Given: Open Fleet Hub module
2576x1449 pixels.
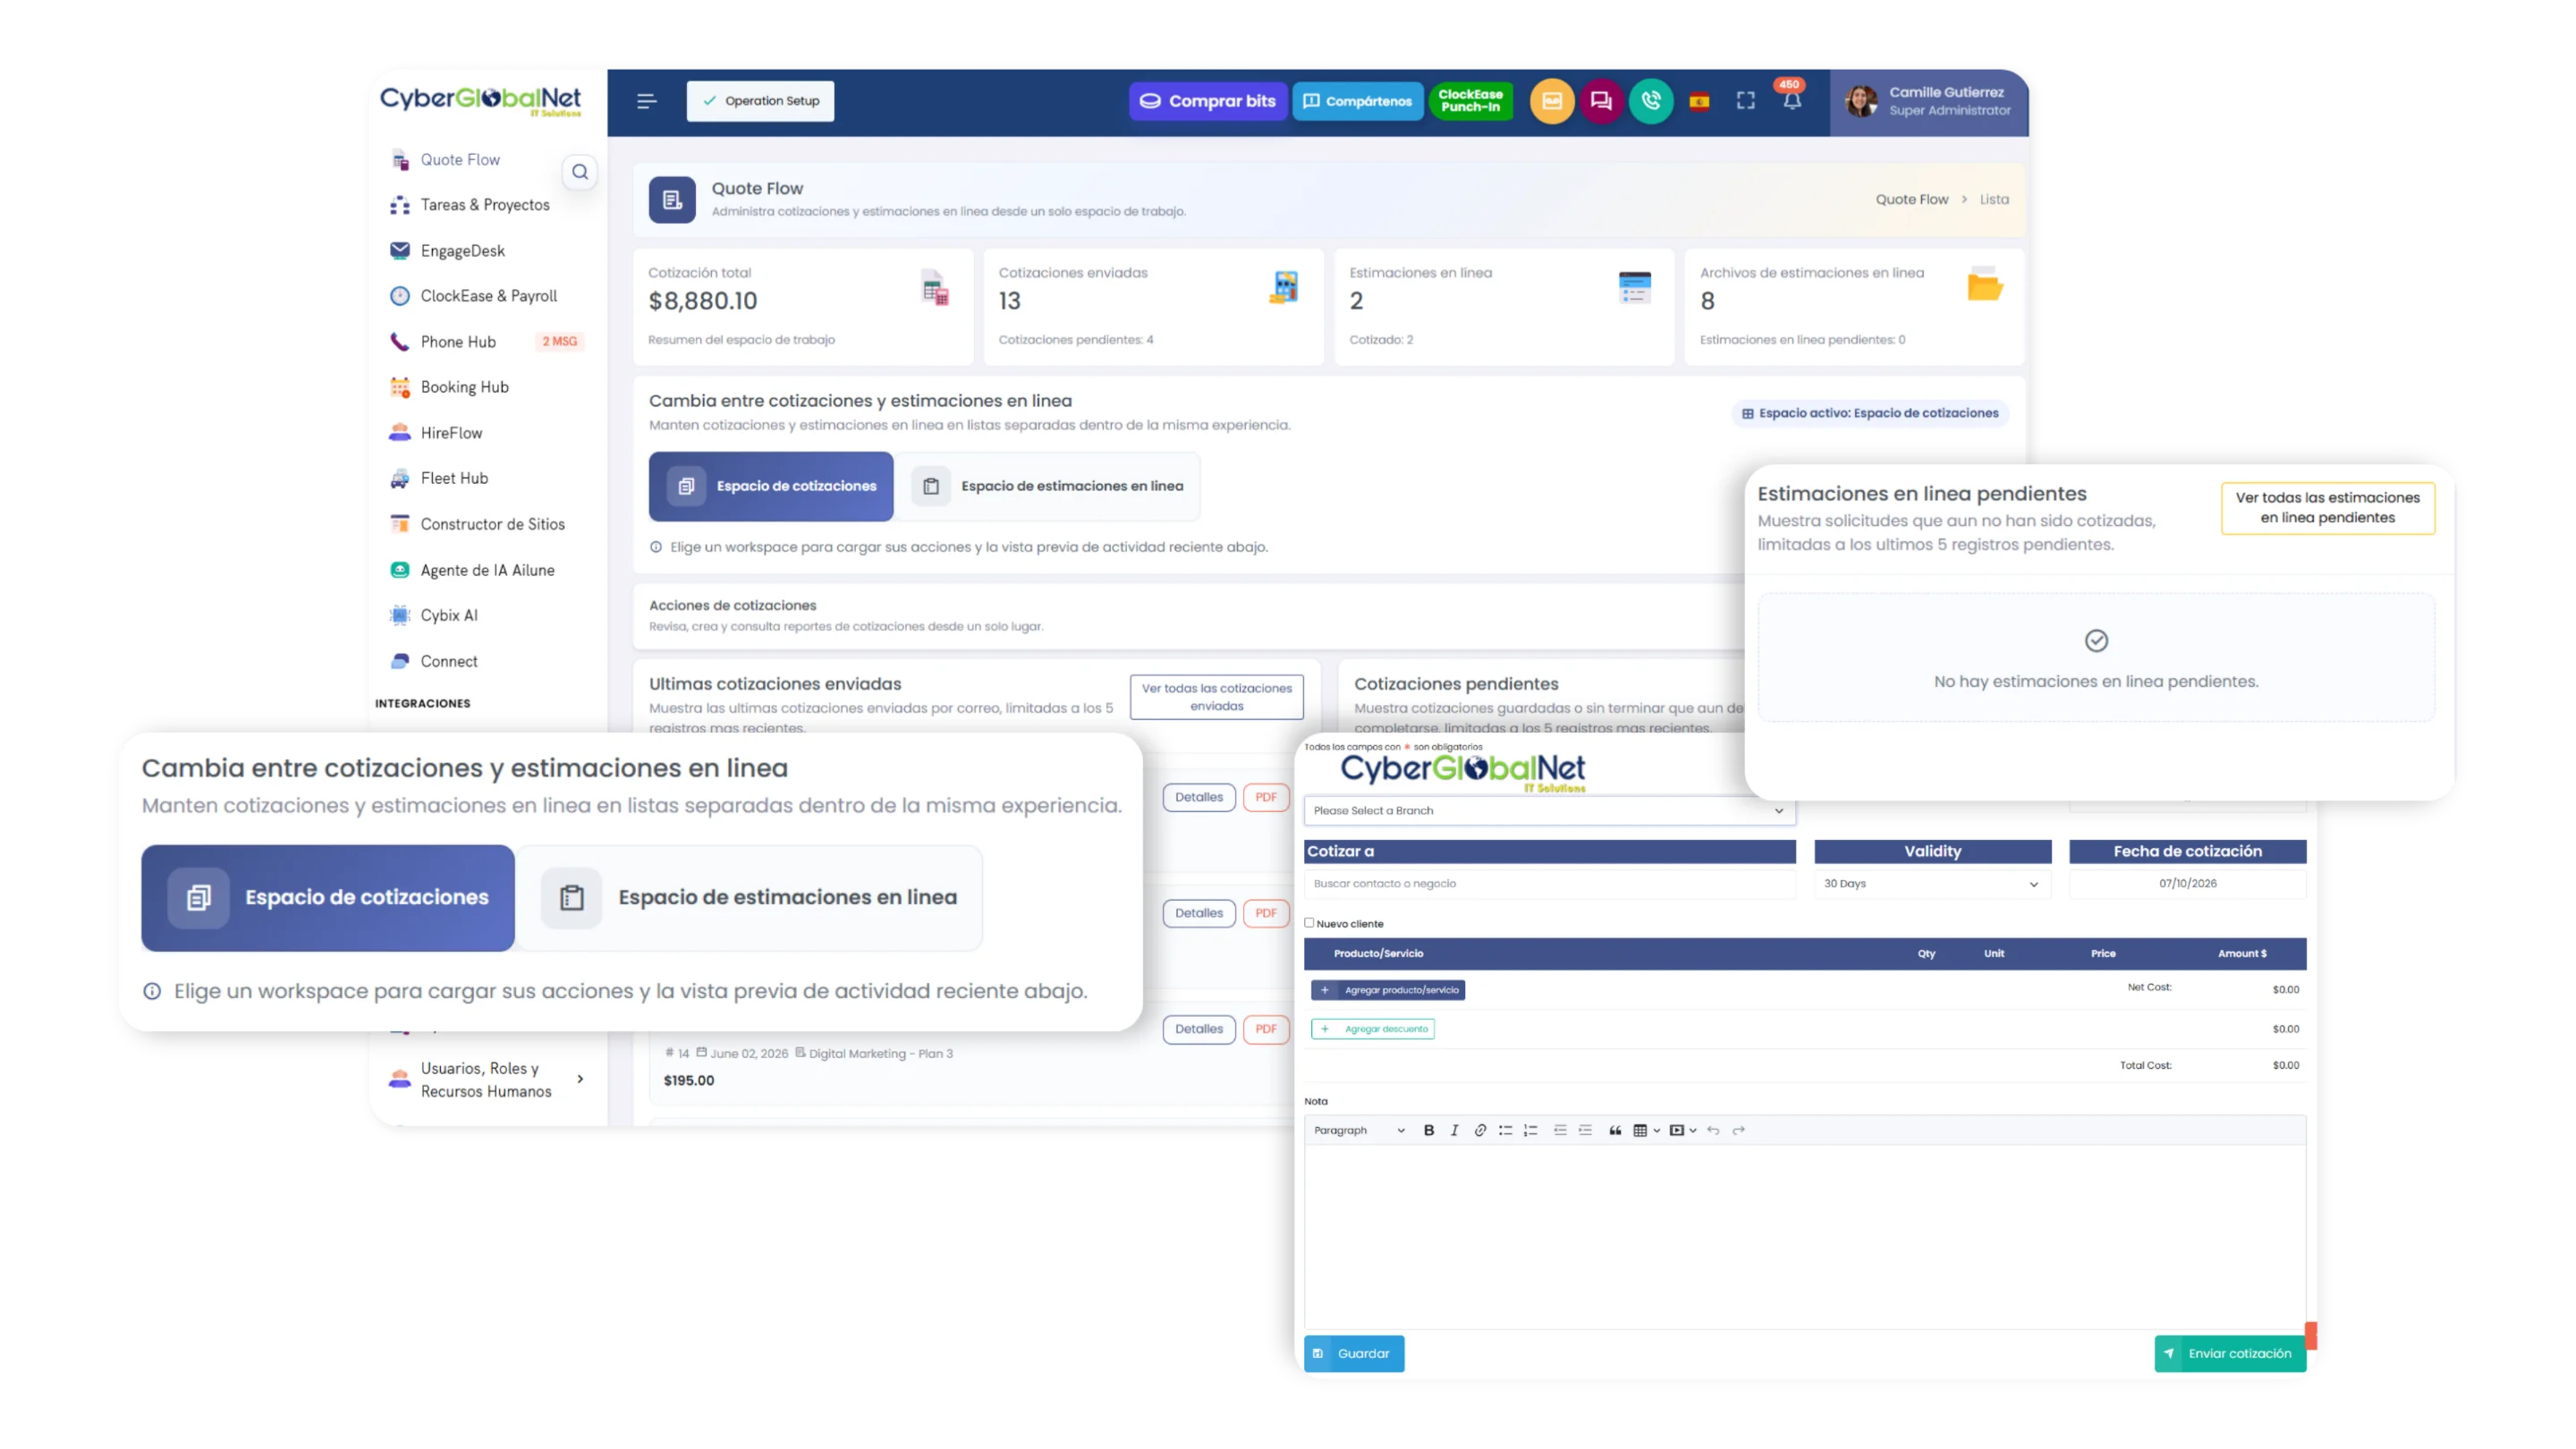Looking at the screenshot, I should (454, 478).
